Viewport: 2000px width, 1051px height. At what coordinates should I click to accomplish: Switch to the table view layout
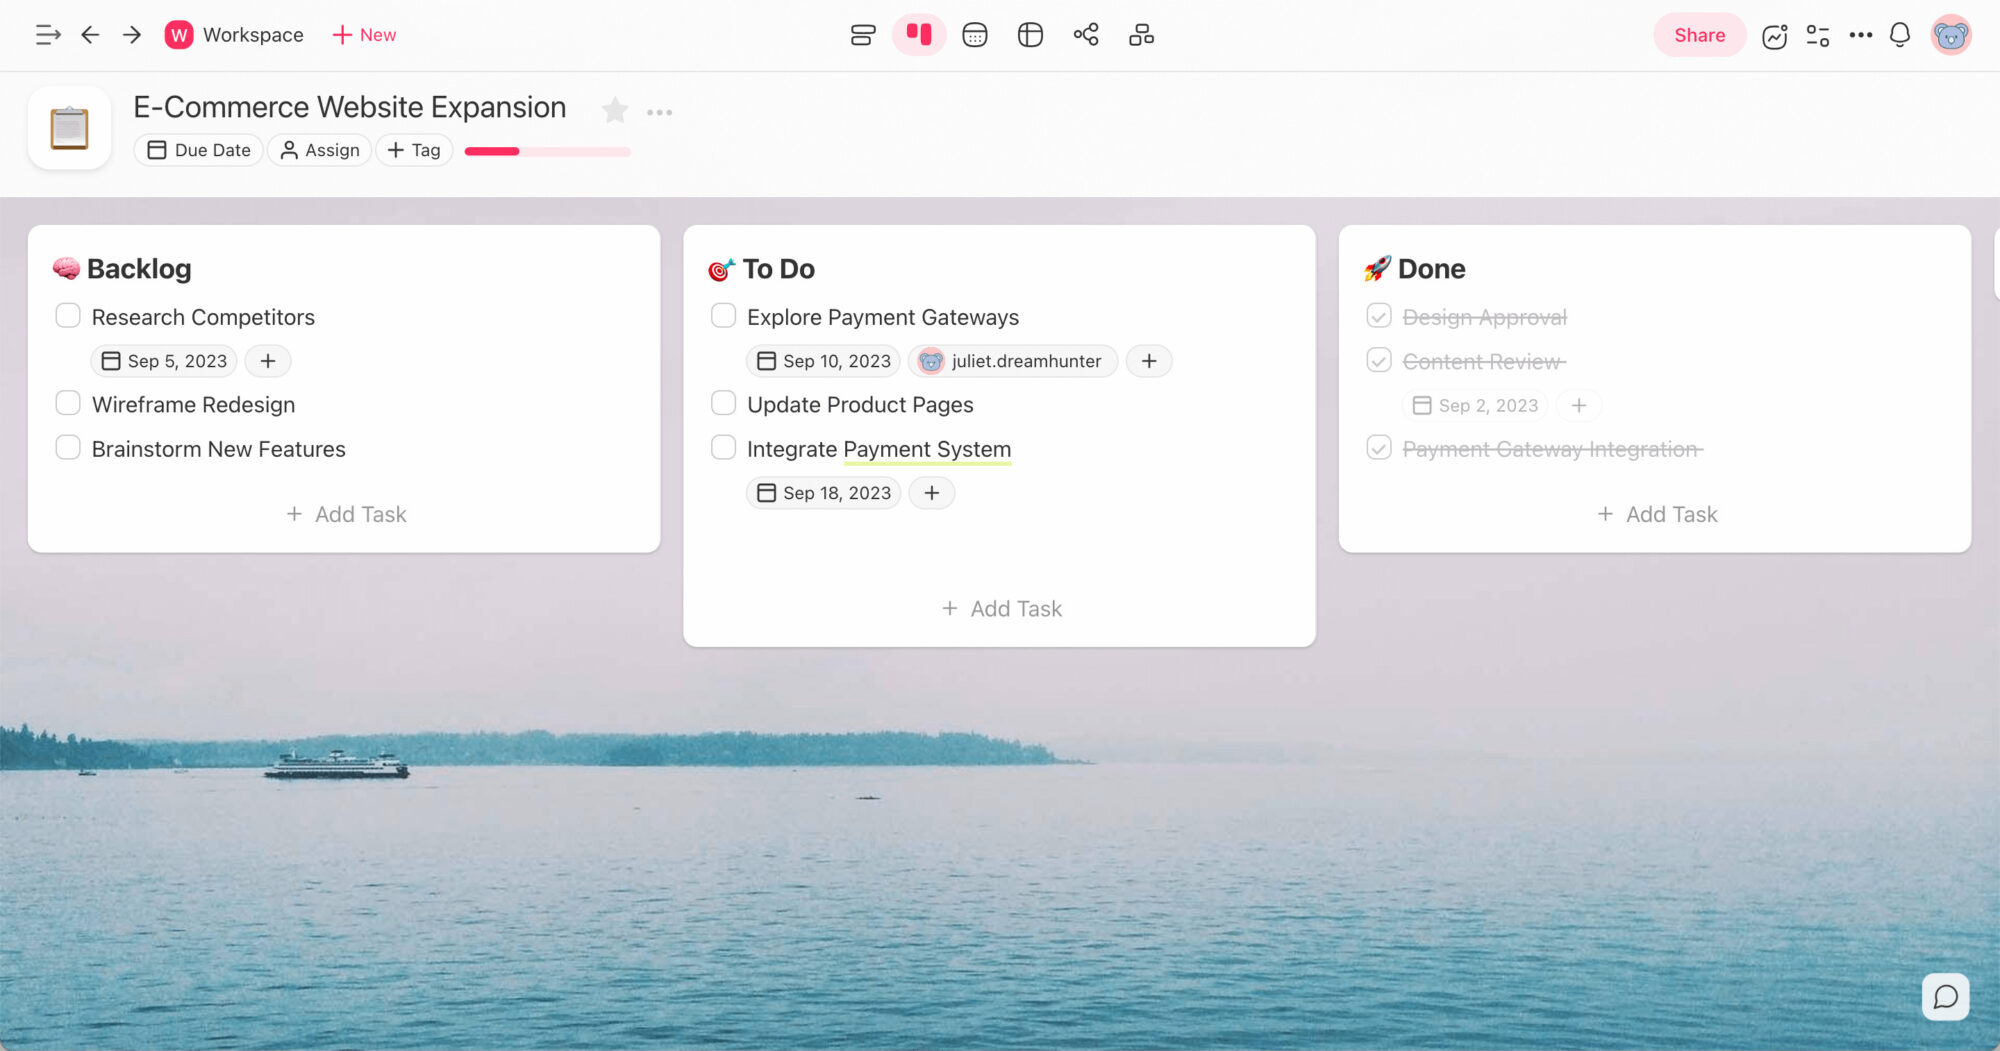point(1029,35)
